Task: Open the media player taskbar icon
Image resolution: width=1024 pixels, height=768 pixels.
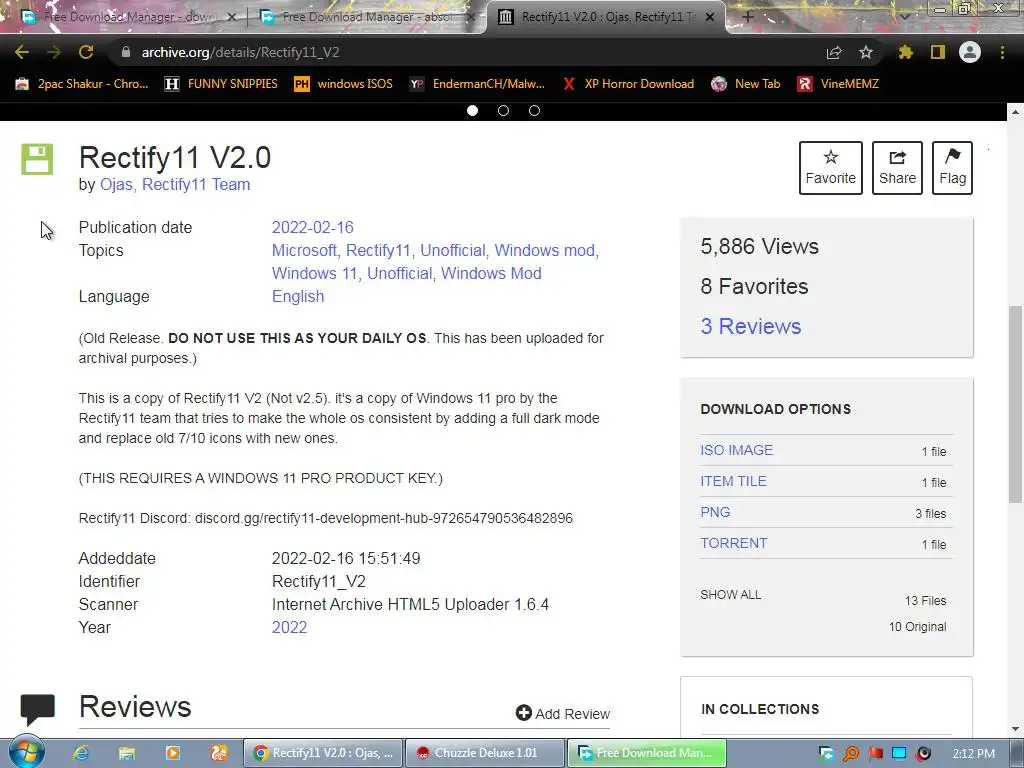Action: [173, 753]
